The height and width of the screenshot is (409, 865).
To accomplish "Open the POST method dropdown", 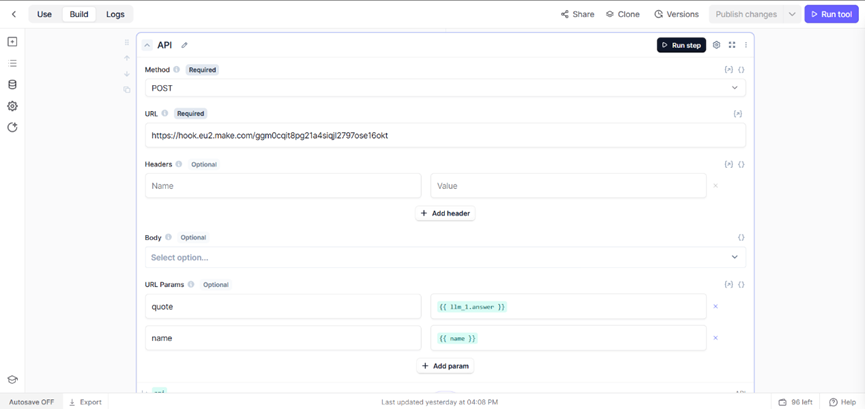I will click(445, 88).
